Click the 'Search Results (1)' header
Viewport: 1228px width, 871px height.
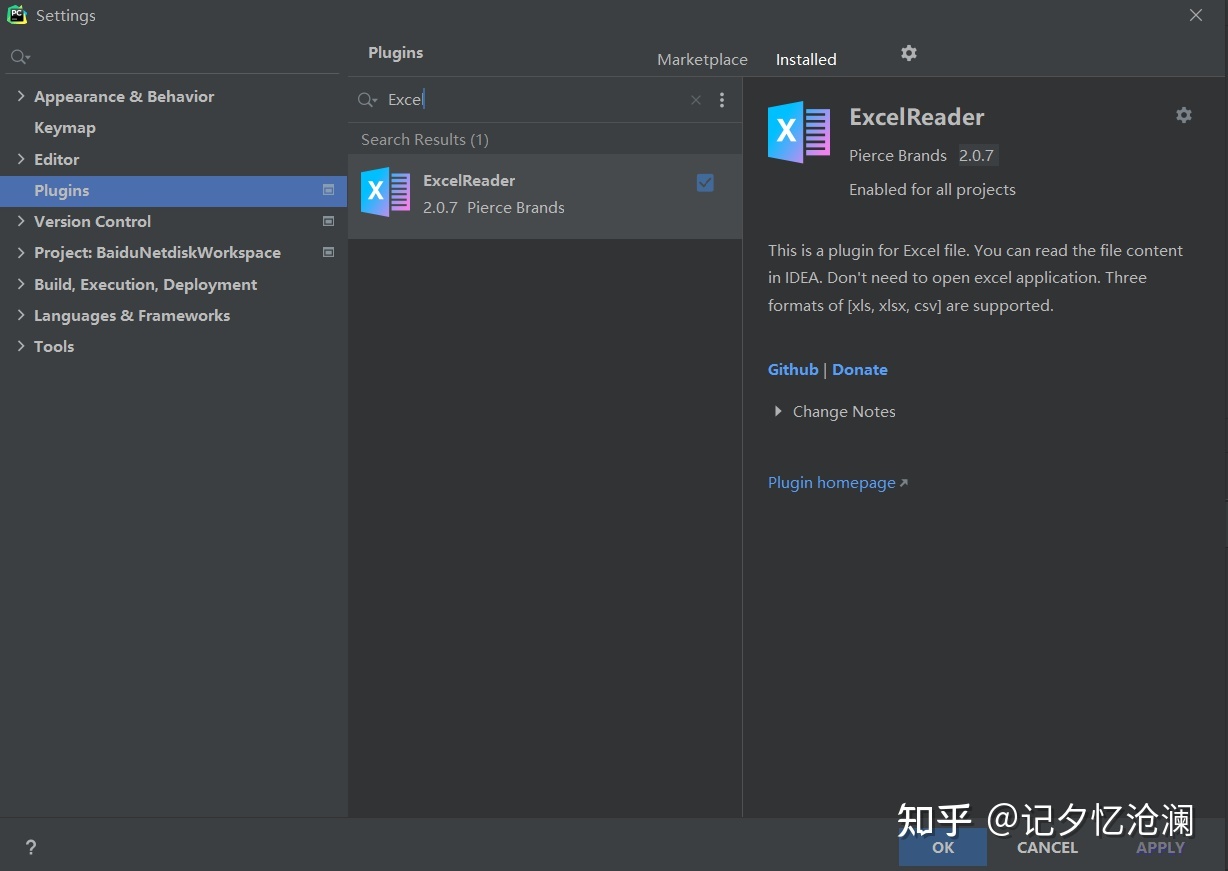coord(425,139)
